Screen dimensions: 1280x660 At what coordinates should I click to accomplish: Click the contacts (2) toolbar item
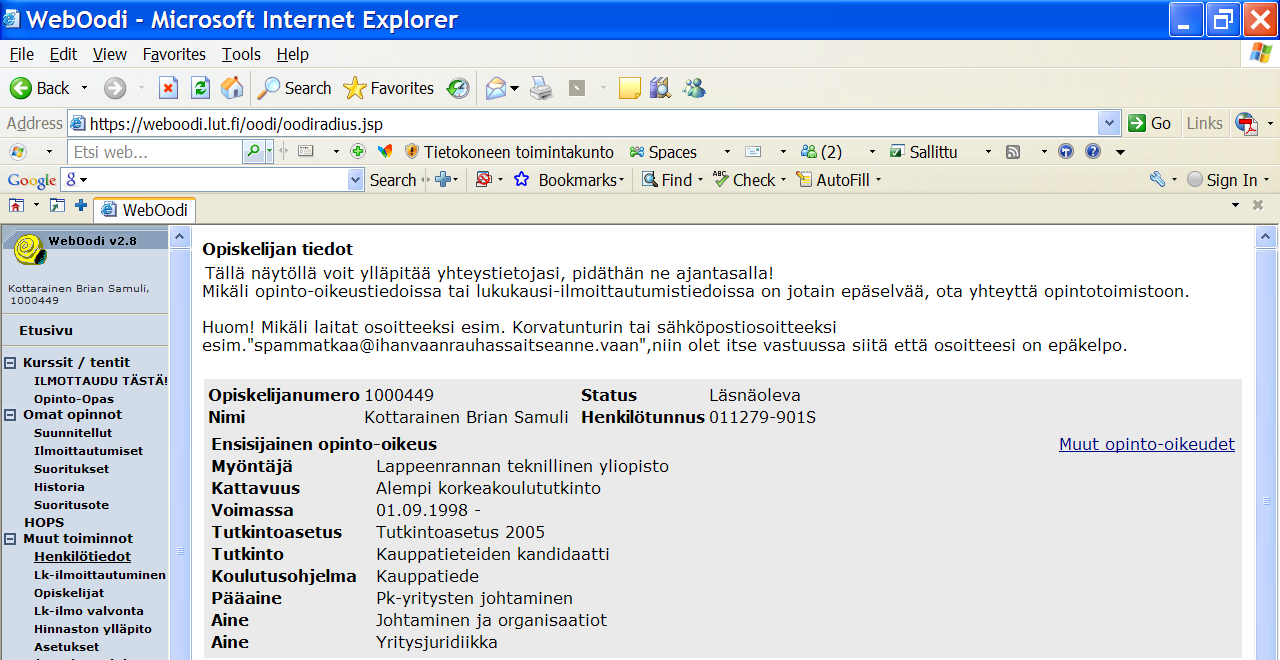click(822, 152)
